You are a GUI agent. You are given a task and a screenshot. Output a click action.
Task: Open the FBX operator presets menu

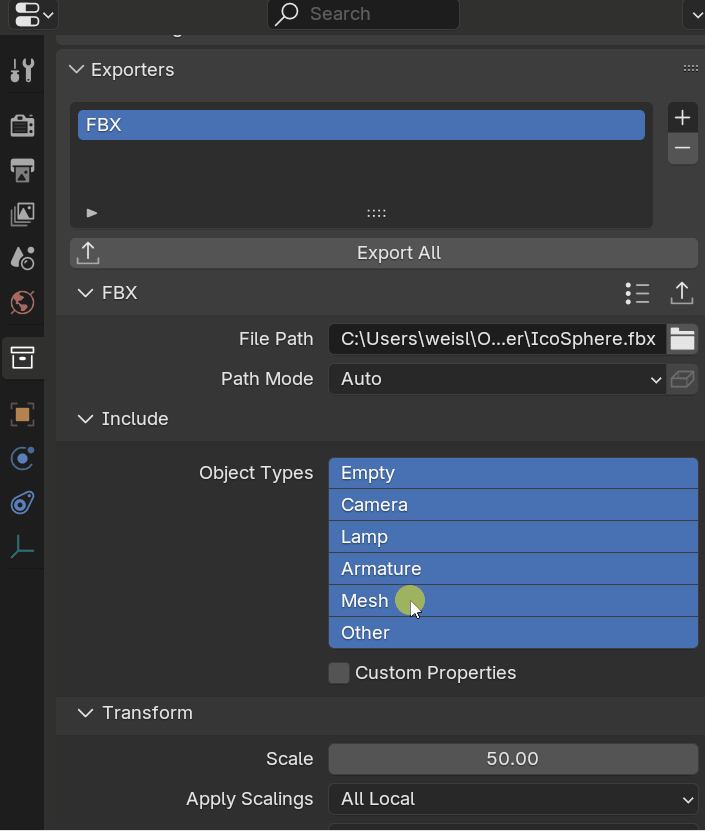click(637, 293)
